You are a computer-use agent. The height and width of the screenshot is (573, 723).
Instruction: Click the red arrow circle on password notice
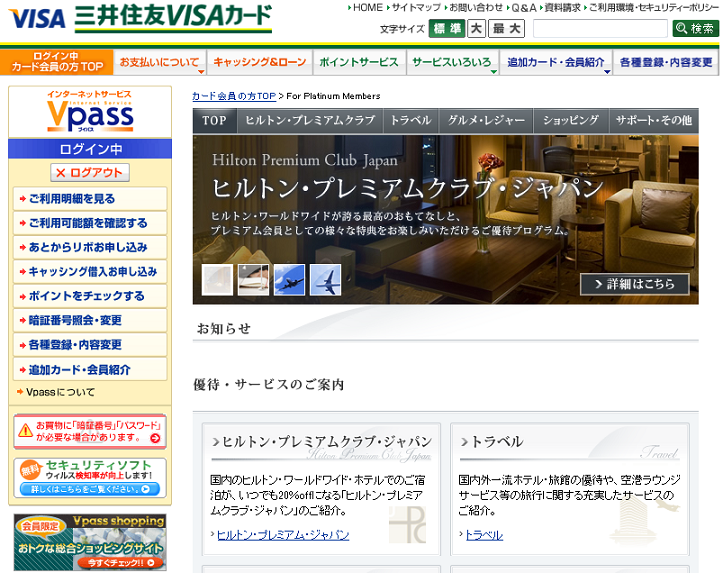tap(155, 438)
